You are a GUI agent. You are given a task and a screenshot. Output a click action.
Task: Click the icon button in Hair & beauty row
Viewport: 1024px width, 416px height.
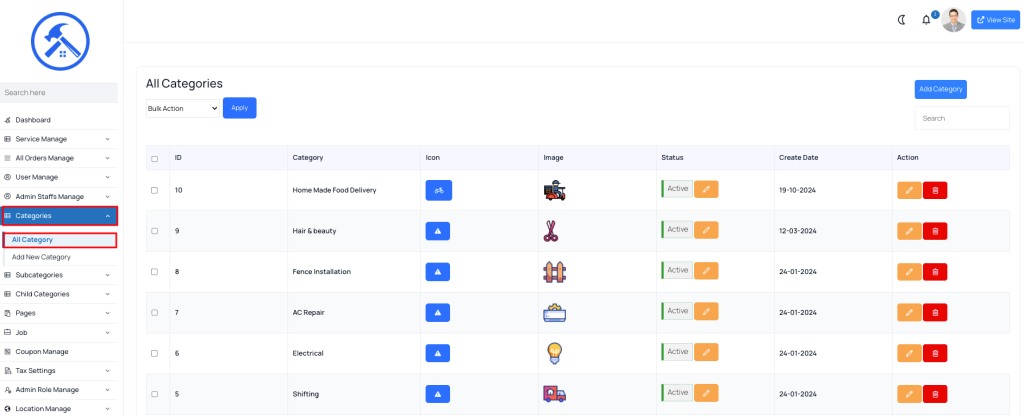(438, 231)
